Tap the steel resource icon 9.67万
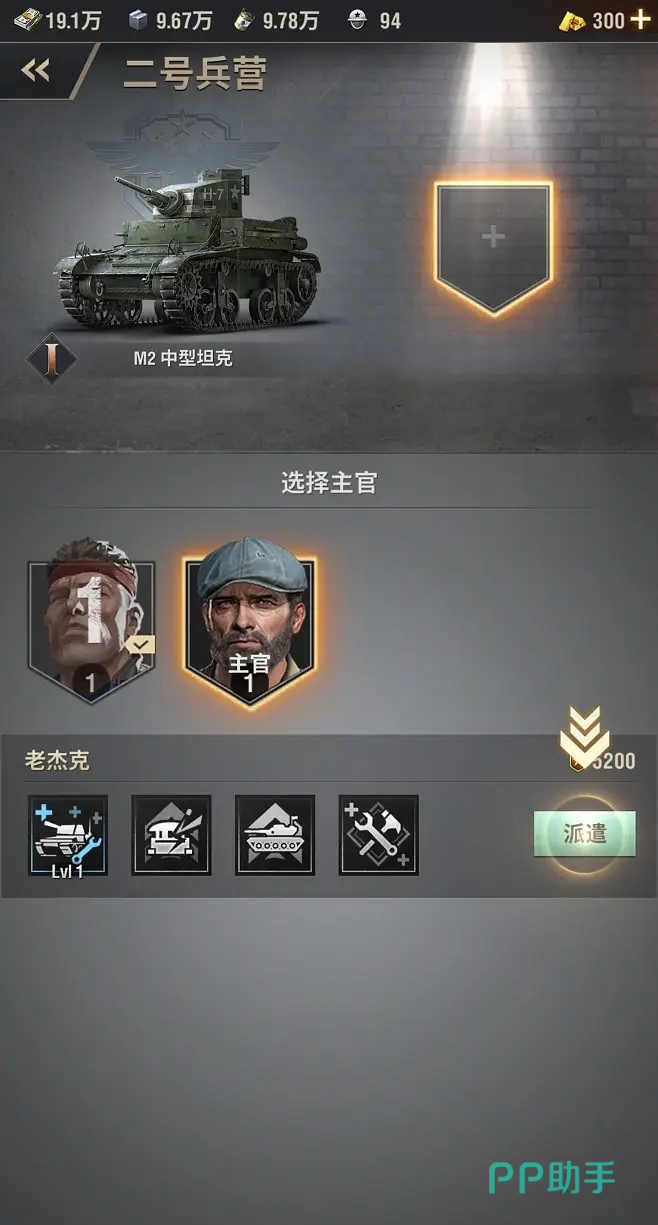The width and height of the screenshot is (658, 1225). tap(138, 20)
